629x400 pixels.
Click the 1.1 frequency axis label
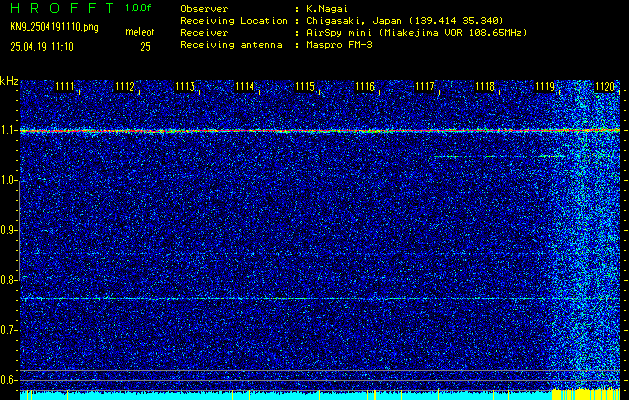(x=8, y=130)
